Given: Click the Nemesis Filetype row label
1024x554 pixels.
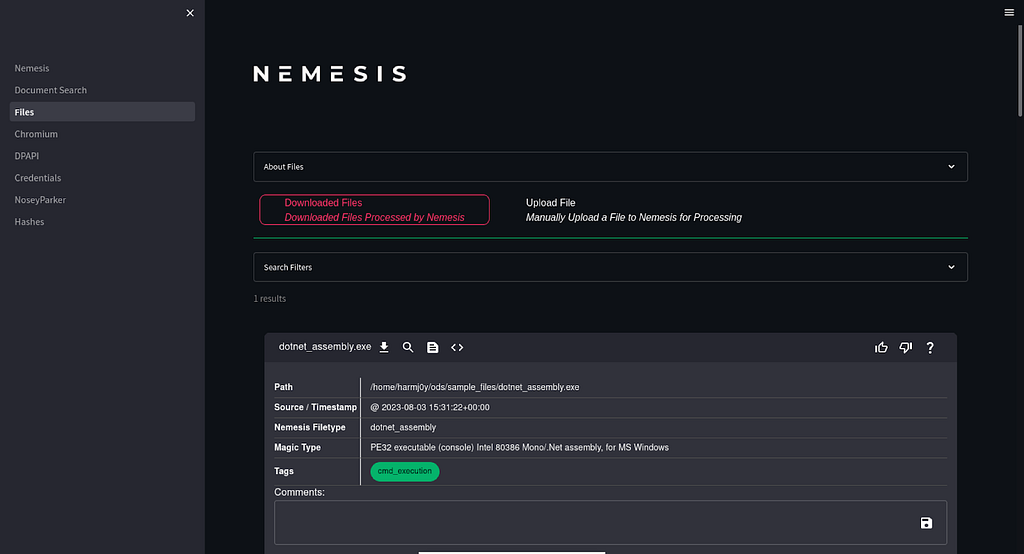Looking at the screenshot, I should pos(310,427).
